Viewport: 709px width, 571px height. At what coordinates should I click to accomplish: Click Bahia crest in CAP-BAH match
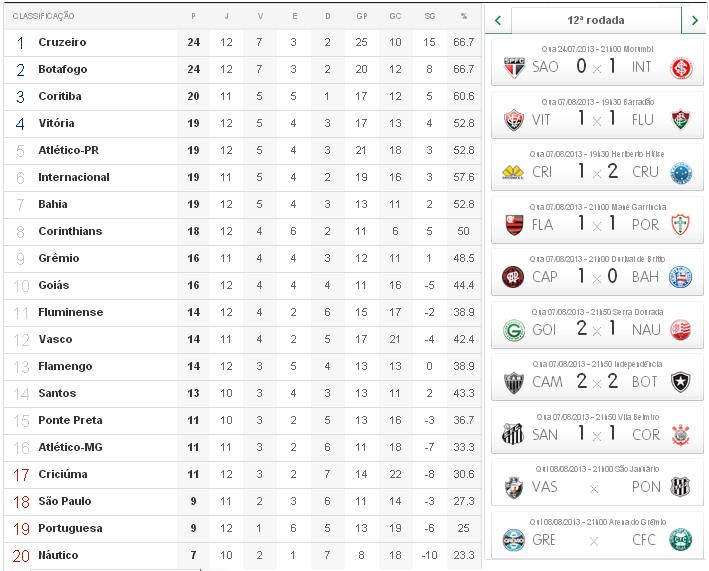click(x=681, y=277)
